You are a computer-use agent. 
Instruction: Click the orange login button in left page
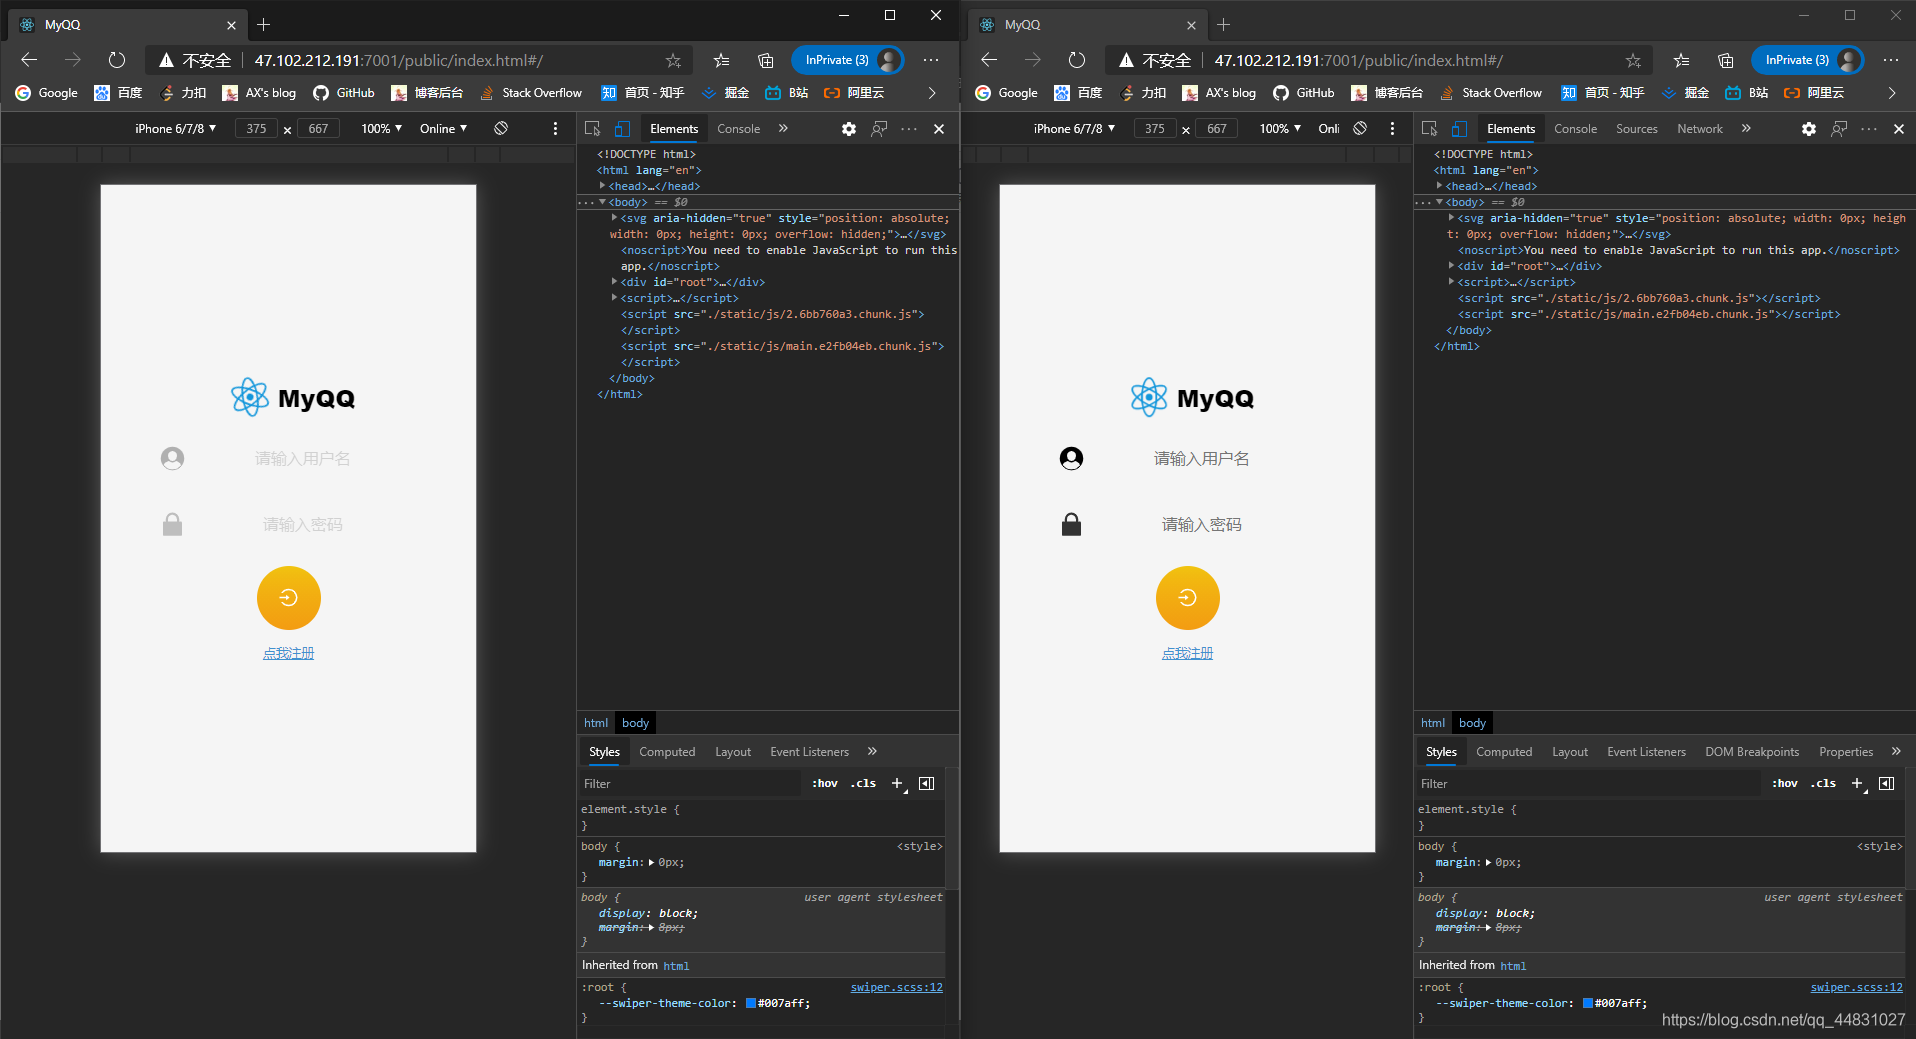tap(289, 598)
